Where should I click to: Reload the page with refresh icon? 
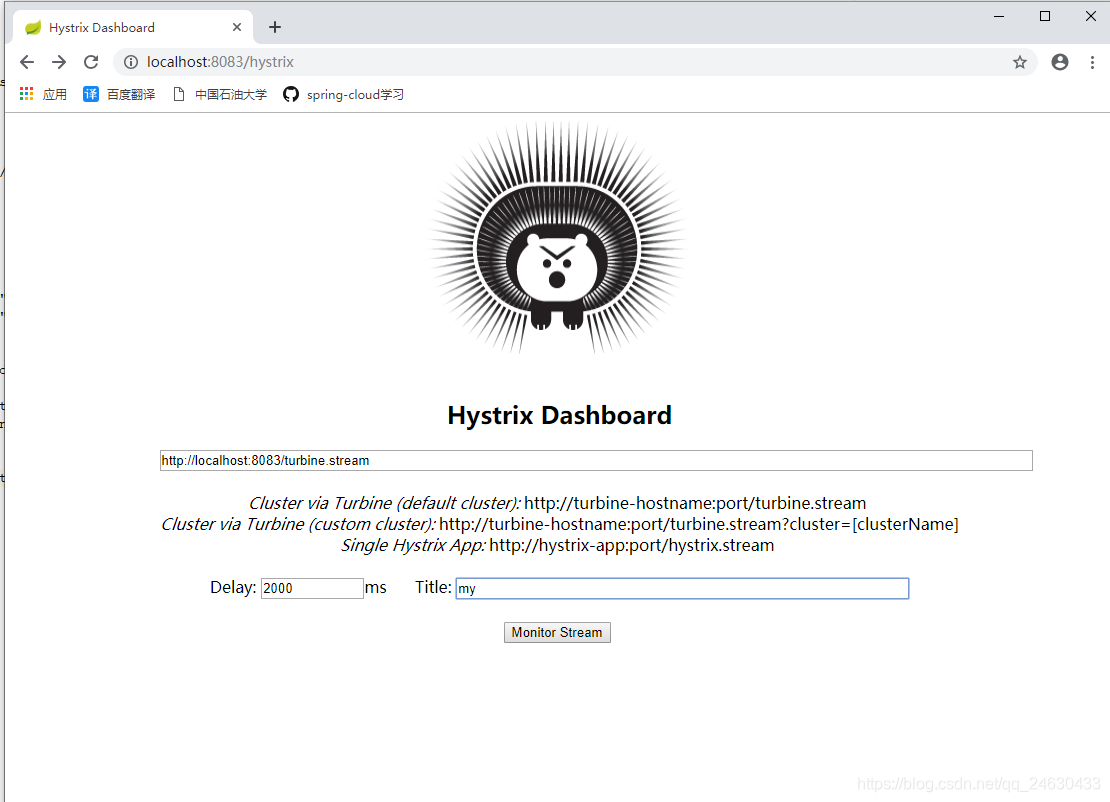91,62
